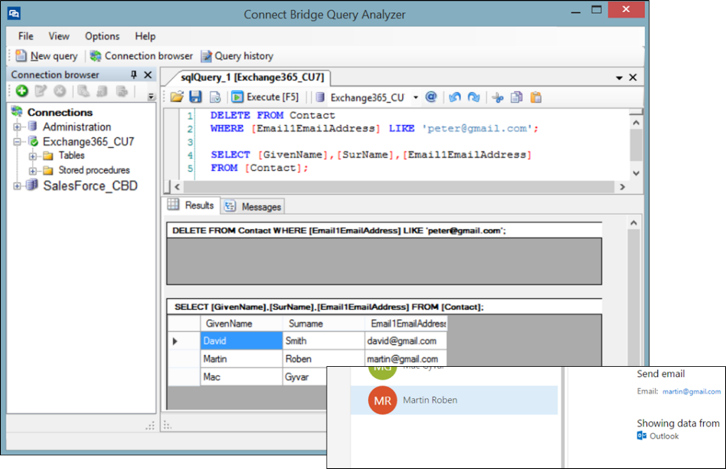Click editor horizontal scroll left arrow
726x469 pixels.
tap(177, 187)
